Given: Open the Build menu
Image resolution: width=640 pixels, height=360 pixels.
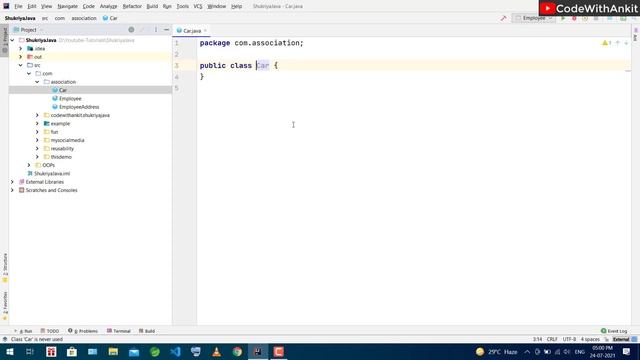Looking at the screenshot, I should pos(152,7).
